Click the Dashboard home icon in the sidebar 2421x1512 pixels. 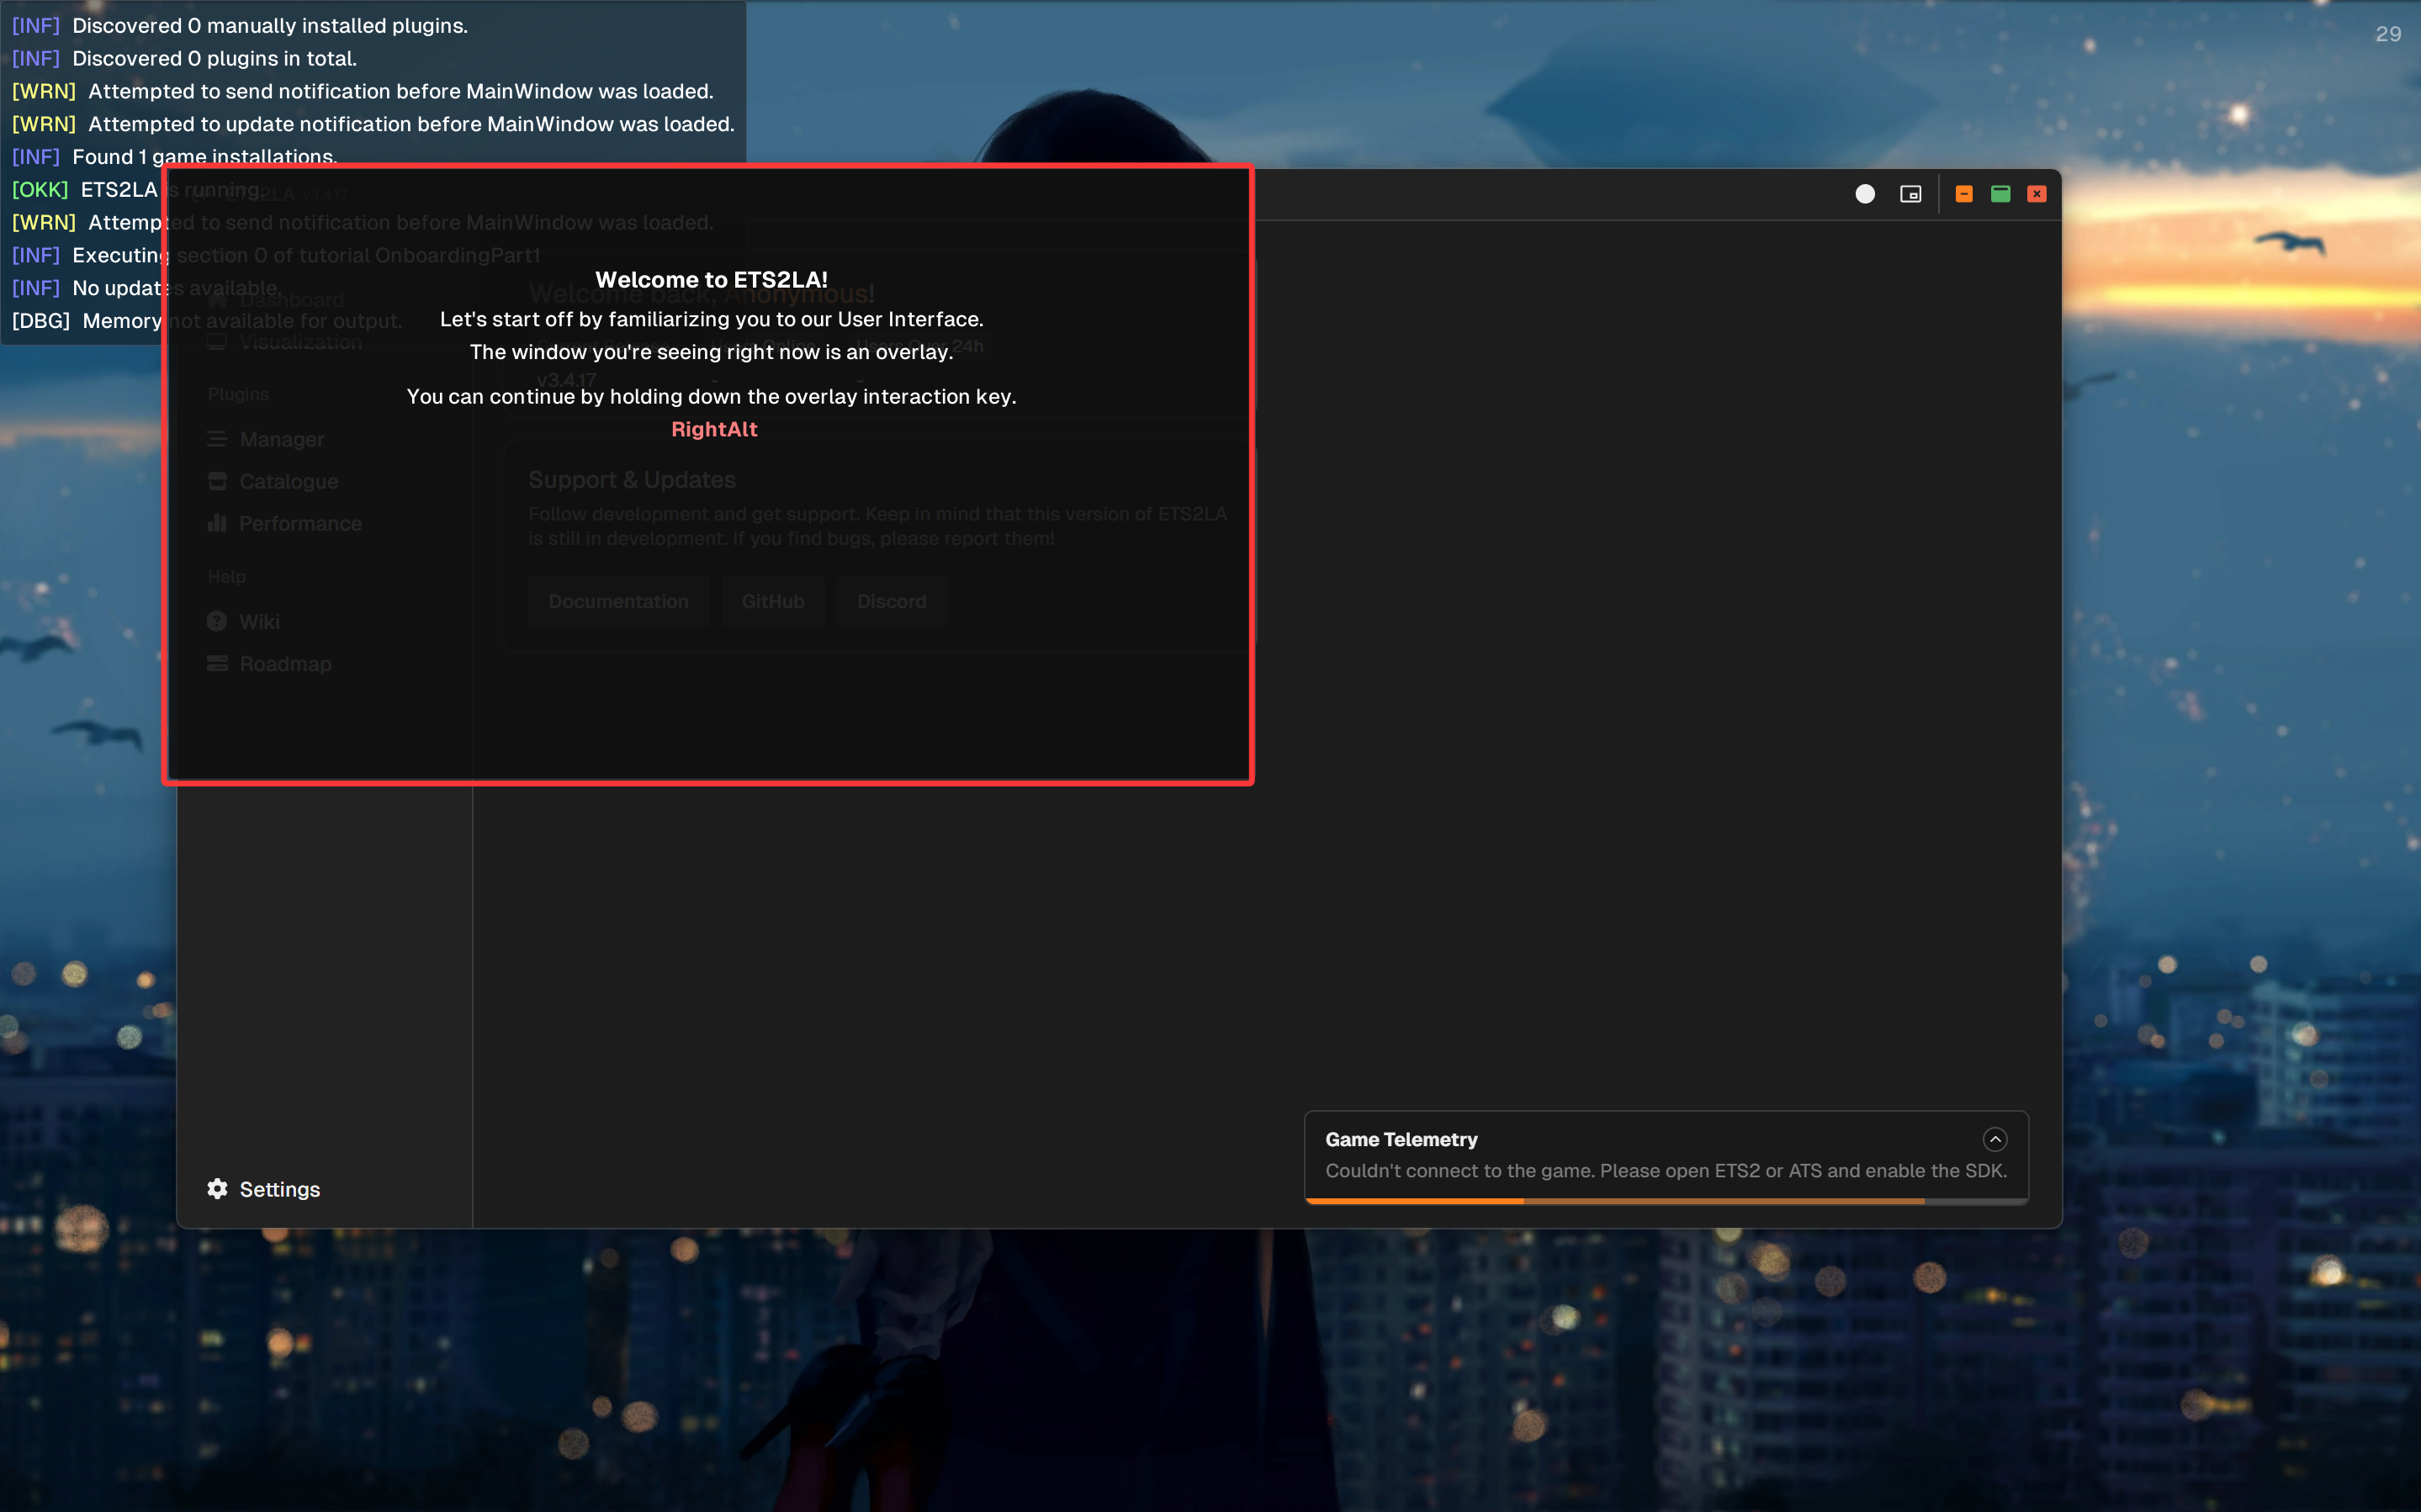coord(217,300)
